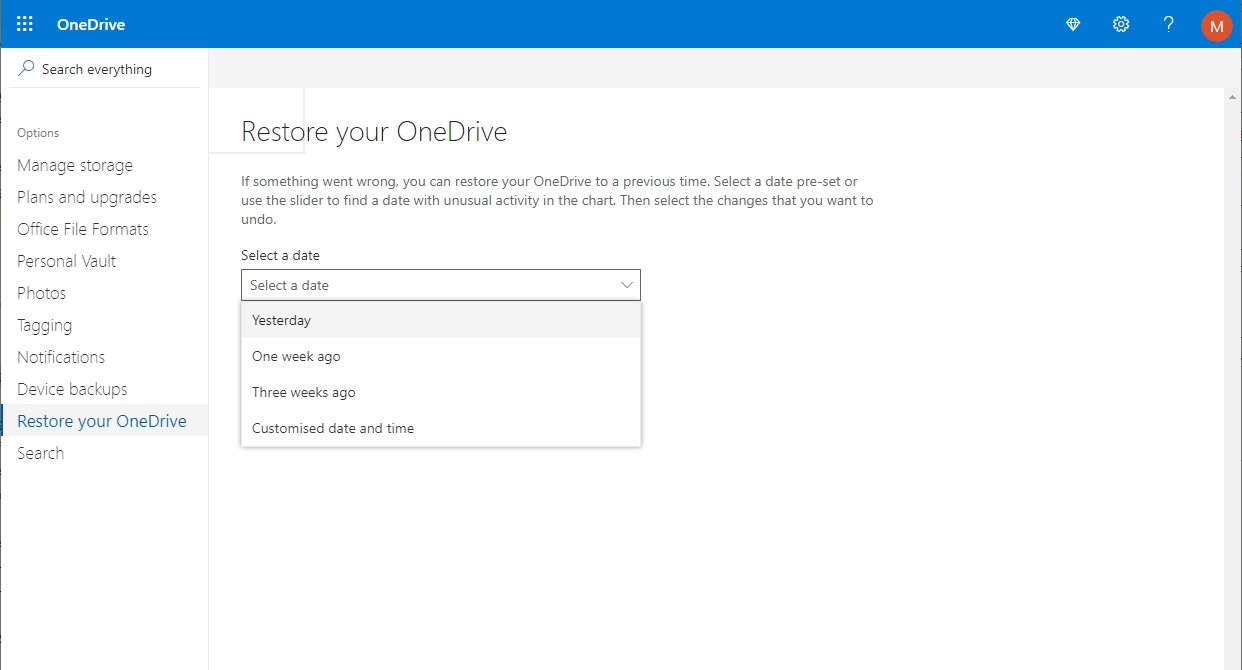Click the OneDrive title link

(x=91, y=24)
